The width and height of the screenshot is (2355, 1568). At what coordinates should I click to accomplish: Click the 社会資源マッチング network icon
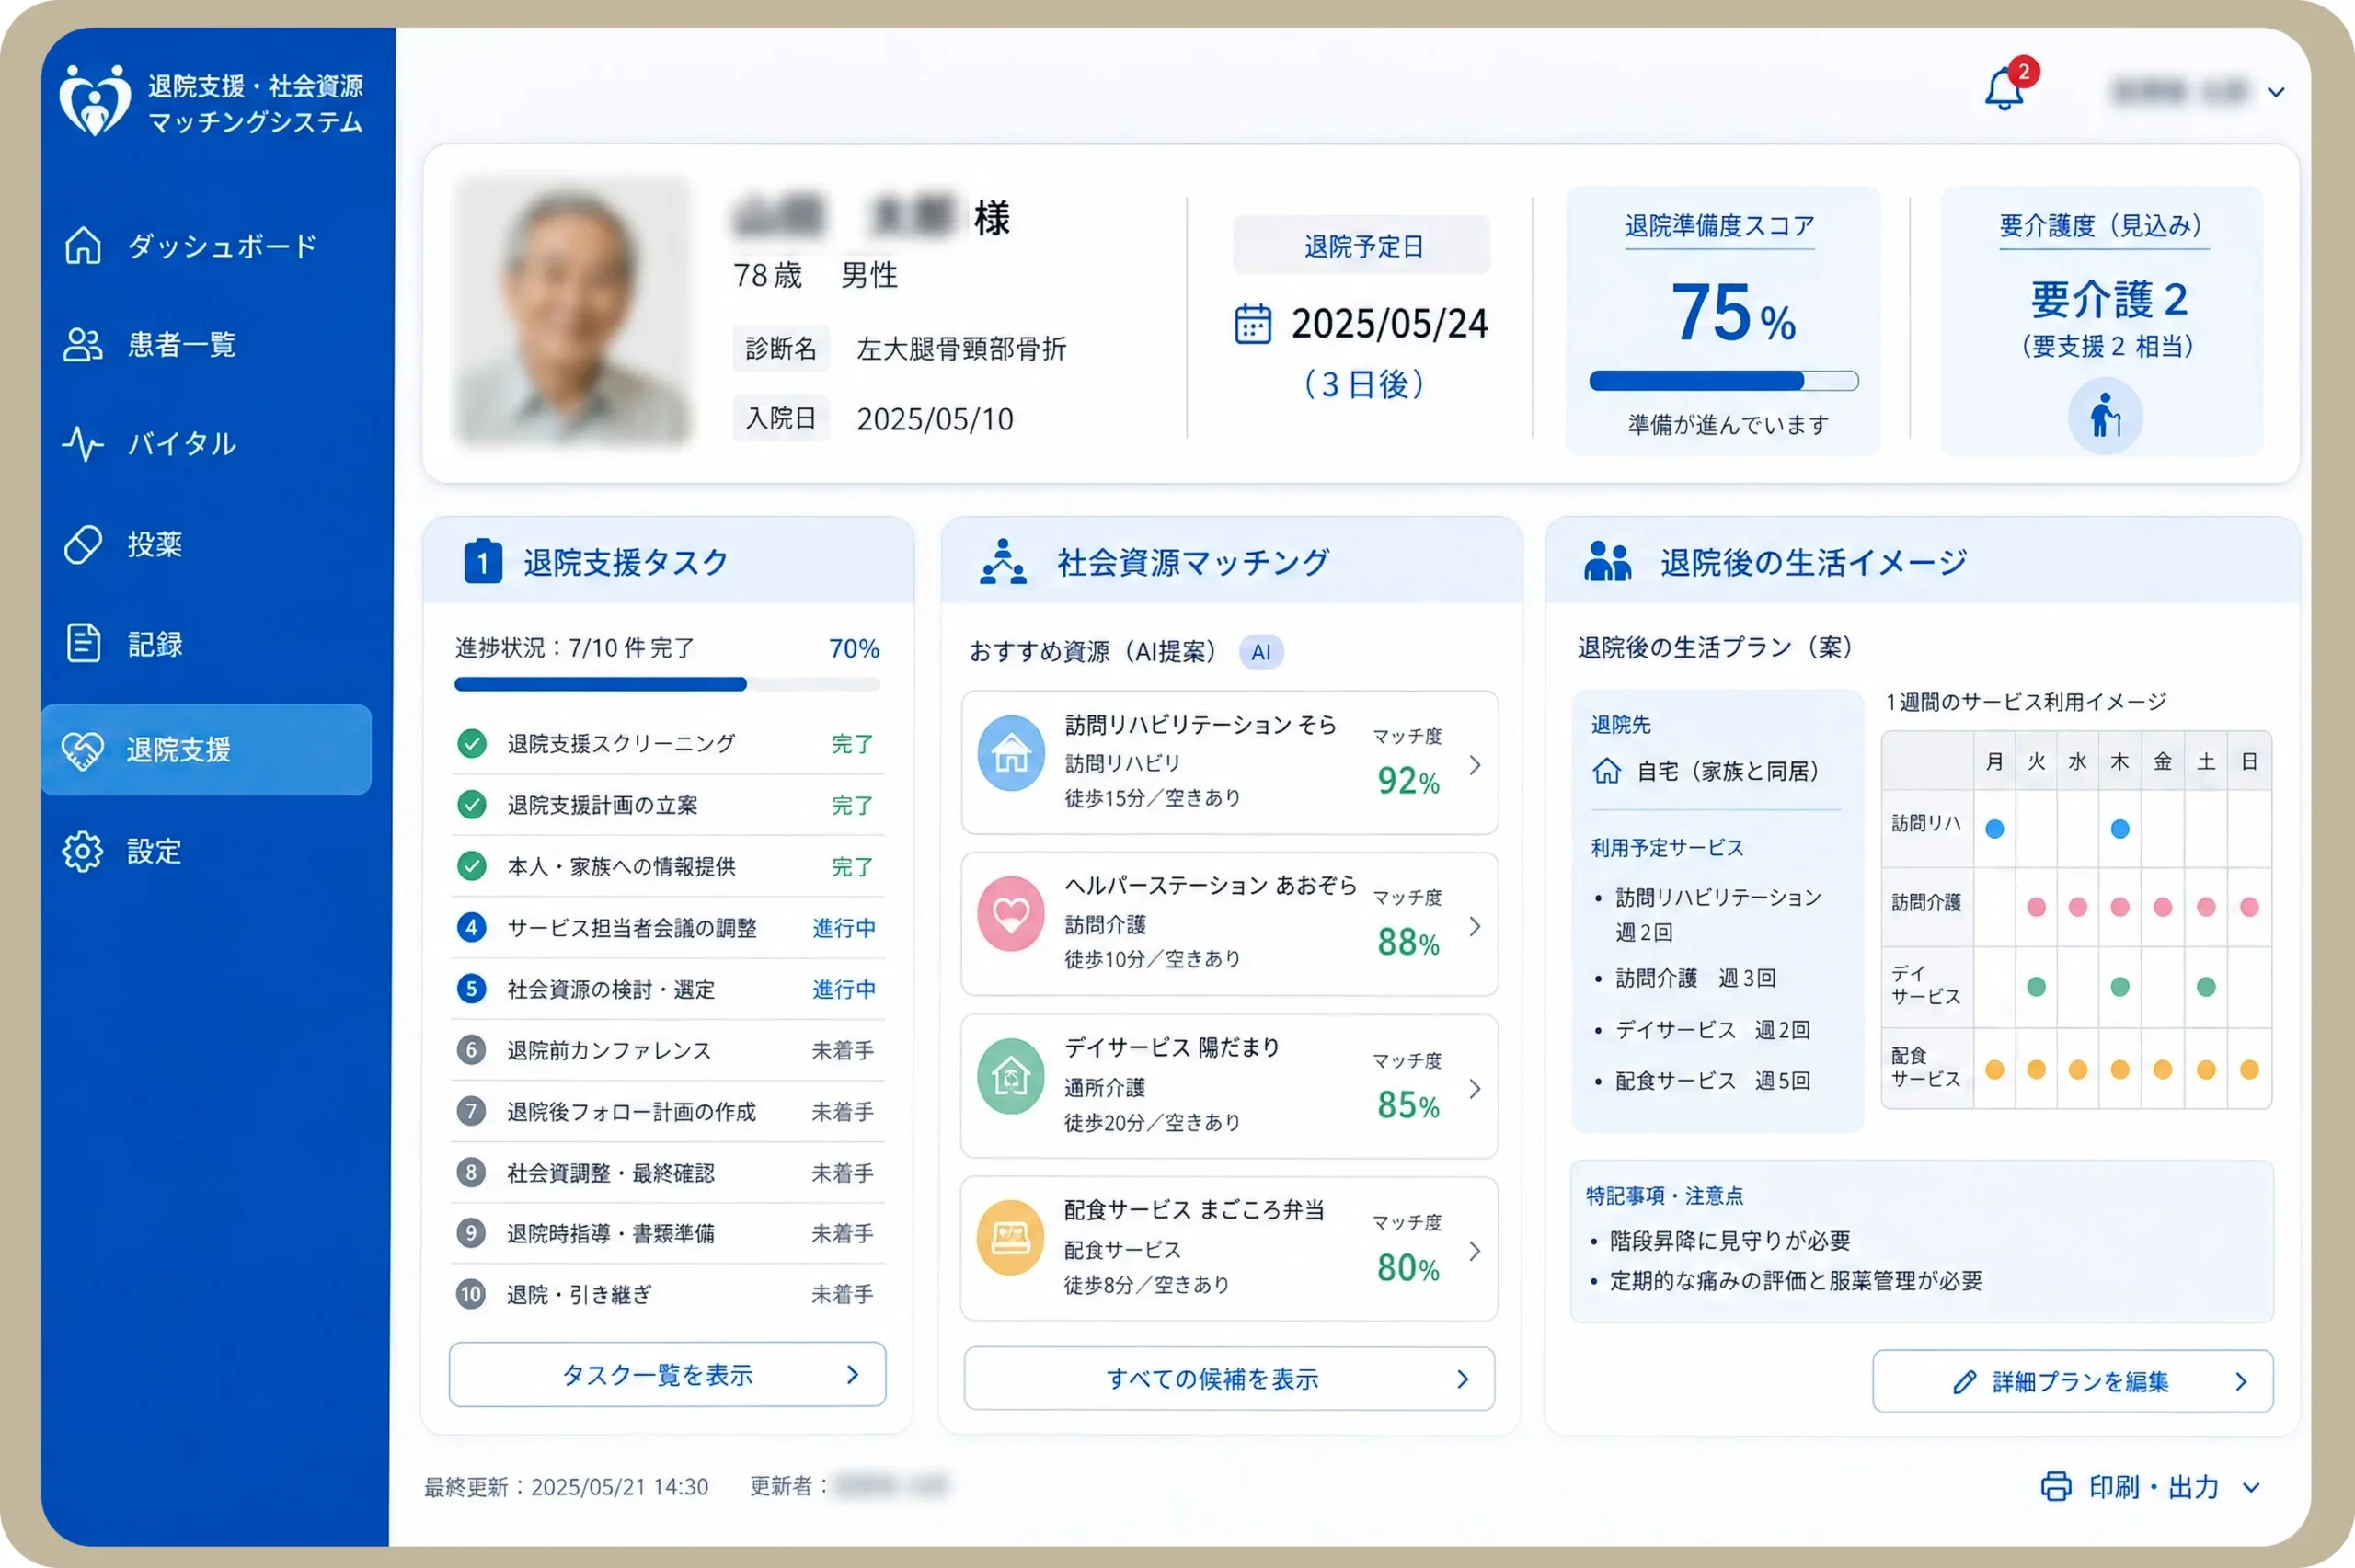tap(1003, 561)
